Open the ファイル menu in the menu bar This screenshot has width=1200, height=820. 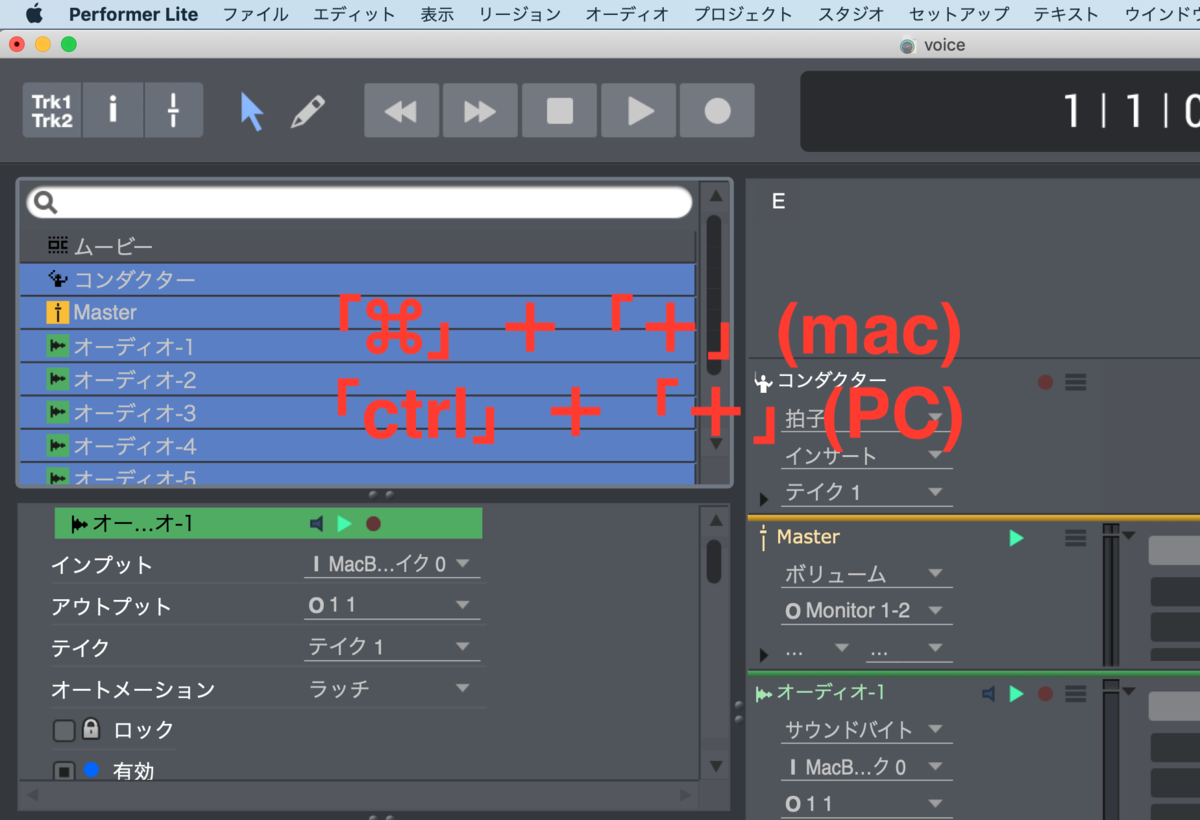(x=256, y=14)
